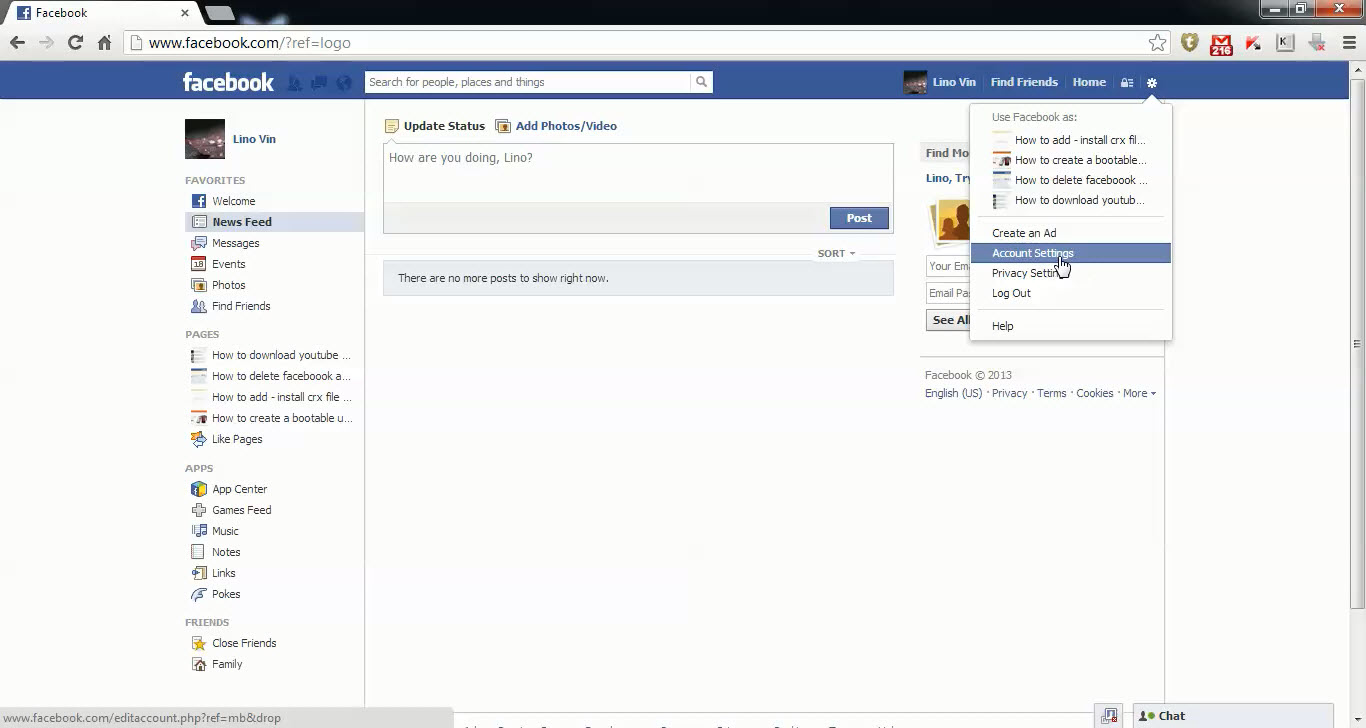Click Family list icon in Friends
Image resolution: width=1366 pixels, height=728 pixels.
click(199, 664)
